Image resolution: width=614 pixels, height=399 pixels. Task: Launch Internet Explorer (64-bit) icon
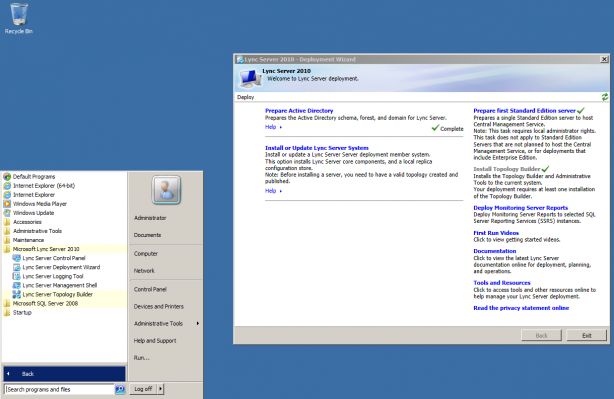coord(7,186)
